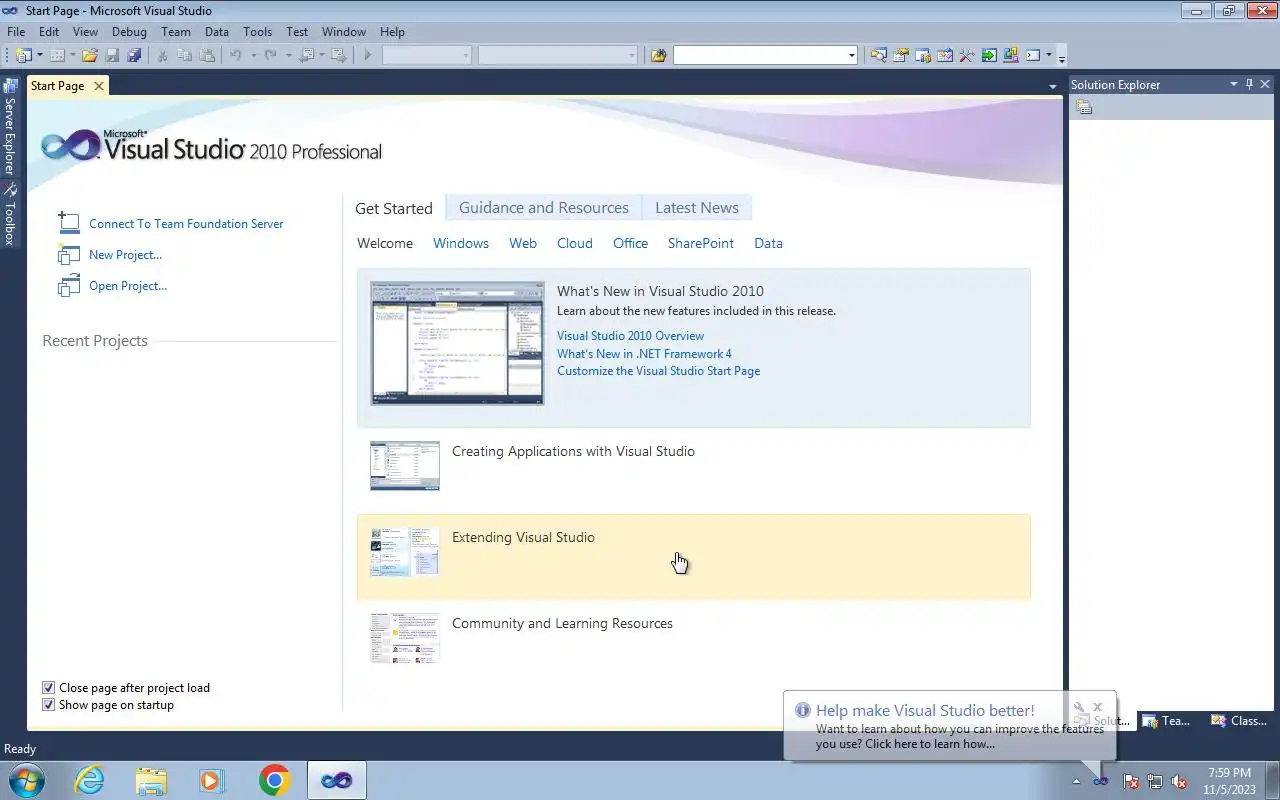Click the Save All toolbar icon
The width and height of the screenshot is (1280, 800).
point(134,55)
